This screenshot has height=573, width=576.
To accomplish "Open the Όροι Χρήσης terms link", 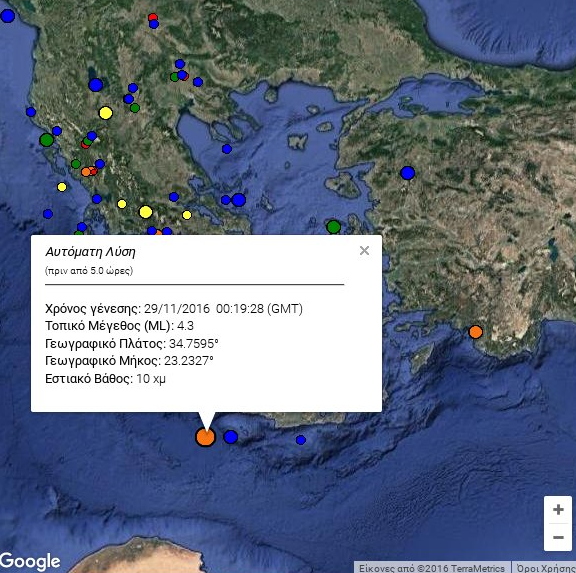I will pyautogui.click(x=545, y=568).
